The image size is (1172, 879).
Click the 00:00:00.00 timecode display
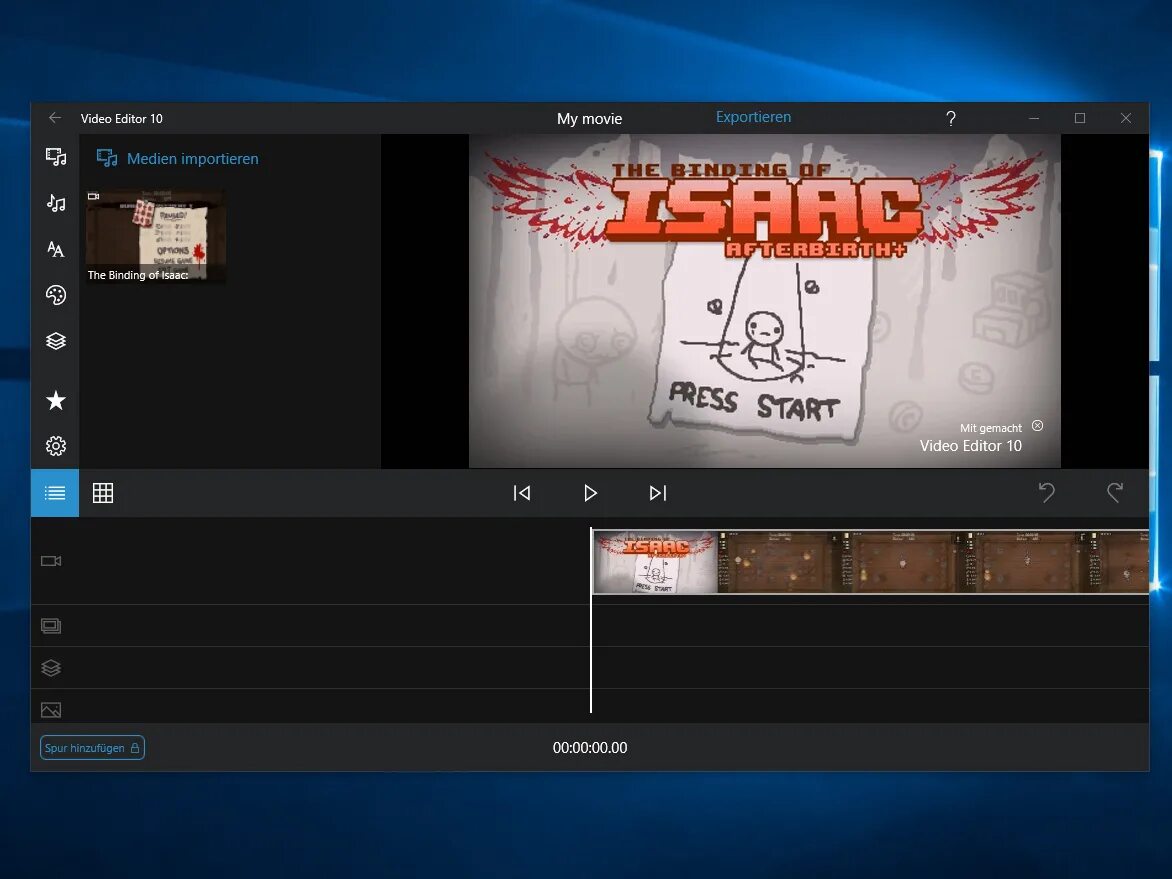click(590, 747)
